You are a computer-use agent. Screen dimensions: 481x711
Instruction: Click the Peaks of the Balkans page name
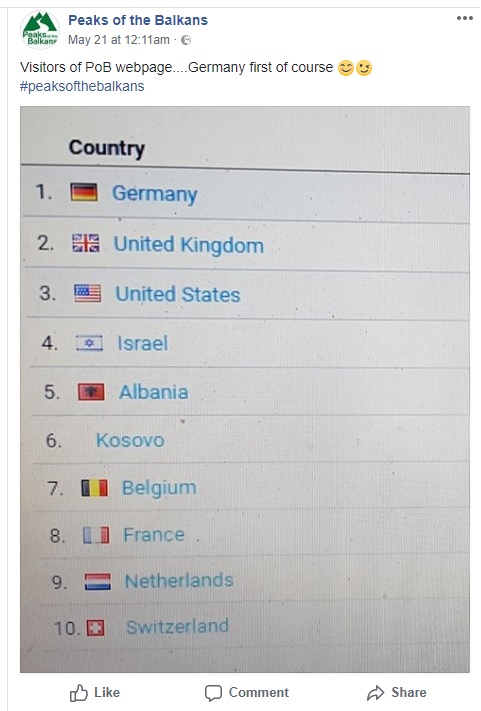(x=138, y=20)
